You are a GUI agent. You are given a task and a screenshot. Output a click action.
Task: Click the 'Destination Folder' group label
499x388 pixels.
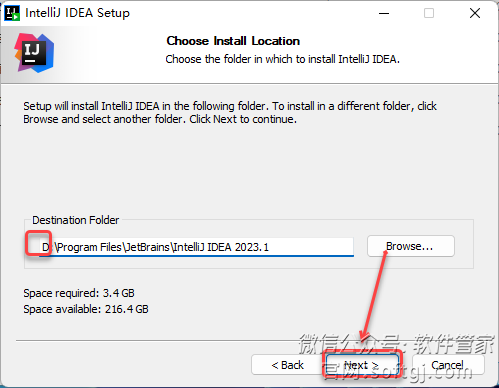[x=75, y=220]
